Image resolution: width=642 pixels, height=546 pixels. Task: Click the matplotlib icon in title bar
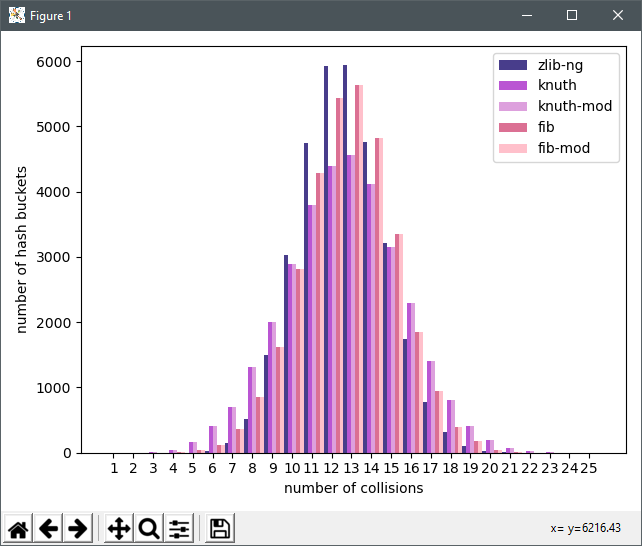tap(17, 16)
